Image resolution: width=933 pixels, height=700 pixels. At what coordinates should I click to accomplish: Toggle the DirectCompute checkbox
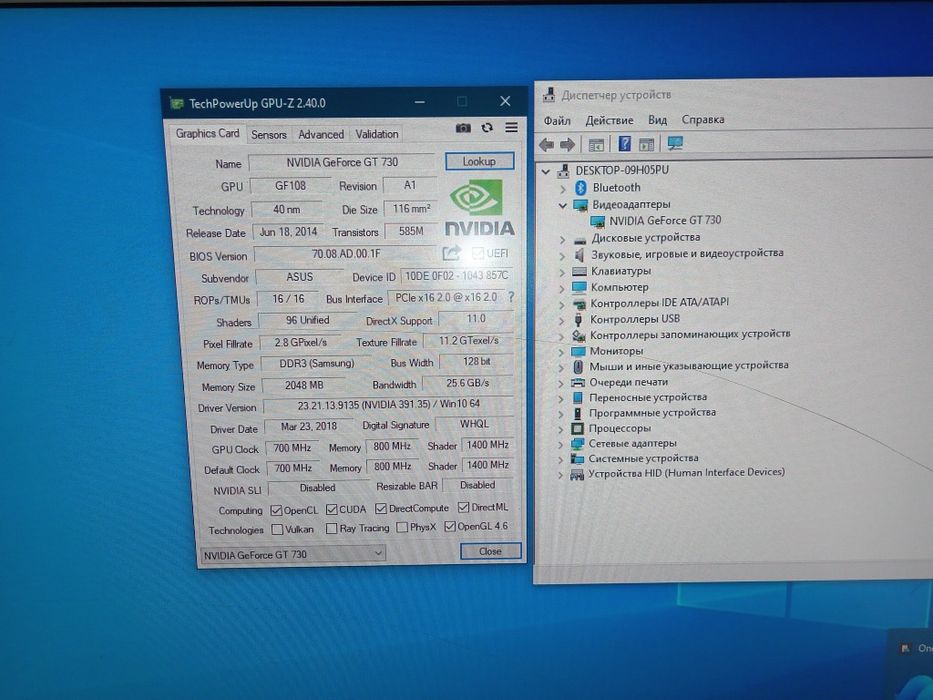coord(381,509)
